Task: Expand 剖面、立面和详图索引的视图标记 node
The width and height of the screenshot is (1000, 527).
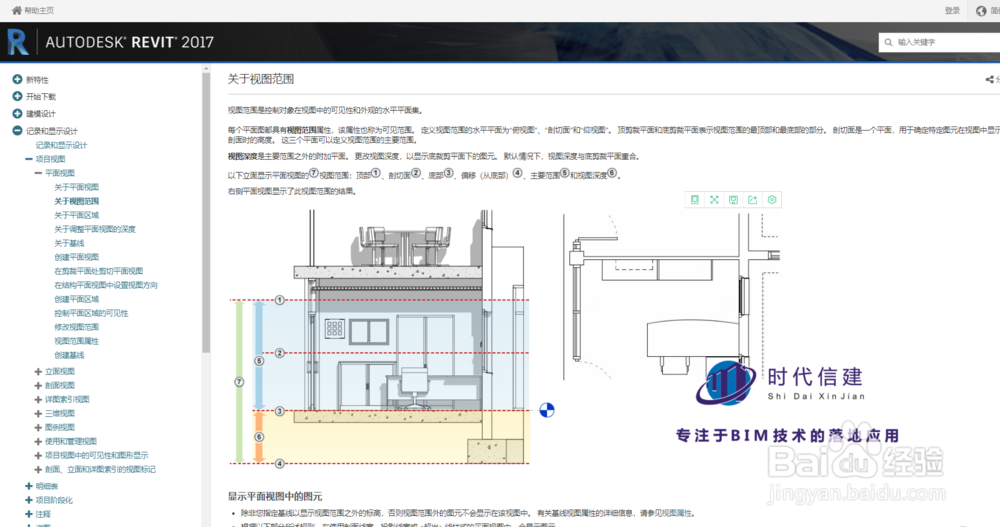Action: (38, 470)
